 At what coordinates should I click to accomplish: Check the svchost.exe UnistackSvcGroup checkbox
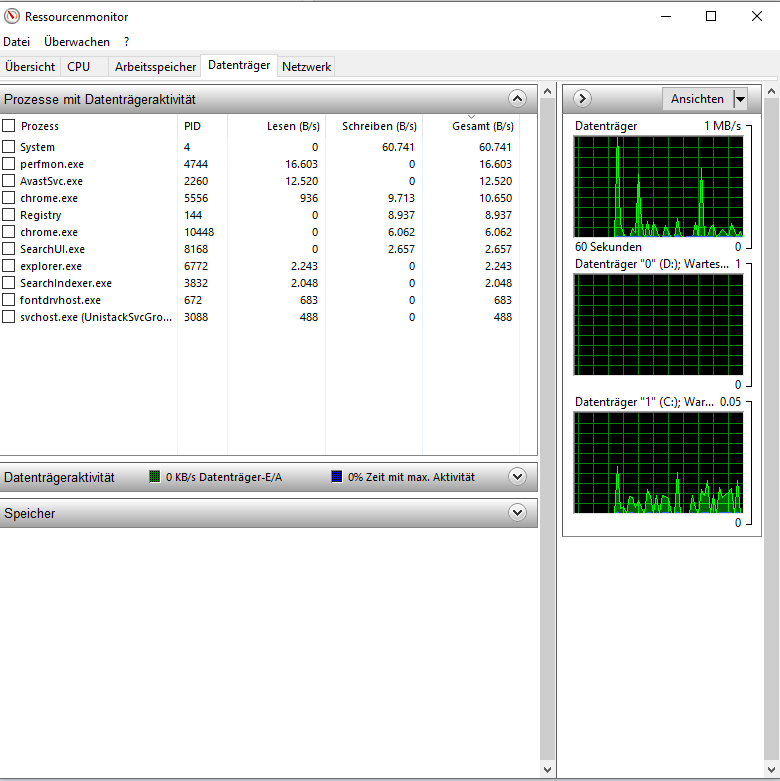tap(8, 316)
